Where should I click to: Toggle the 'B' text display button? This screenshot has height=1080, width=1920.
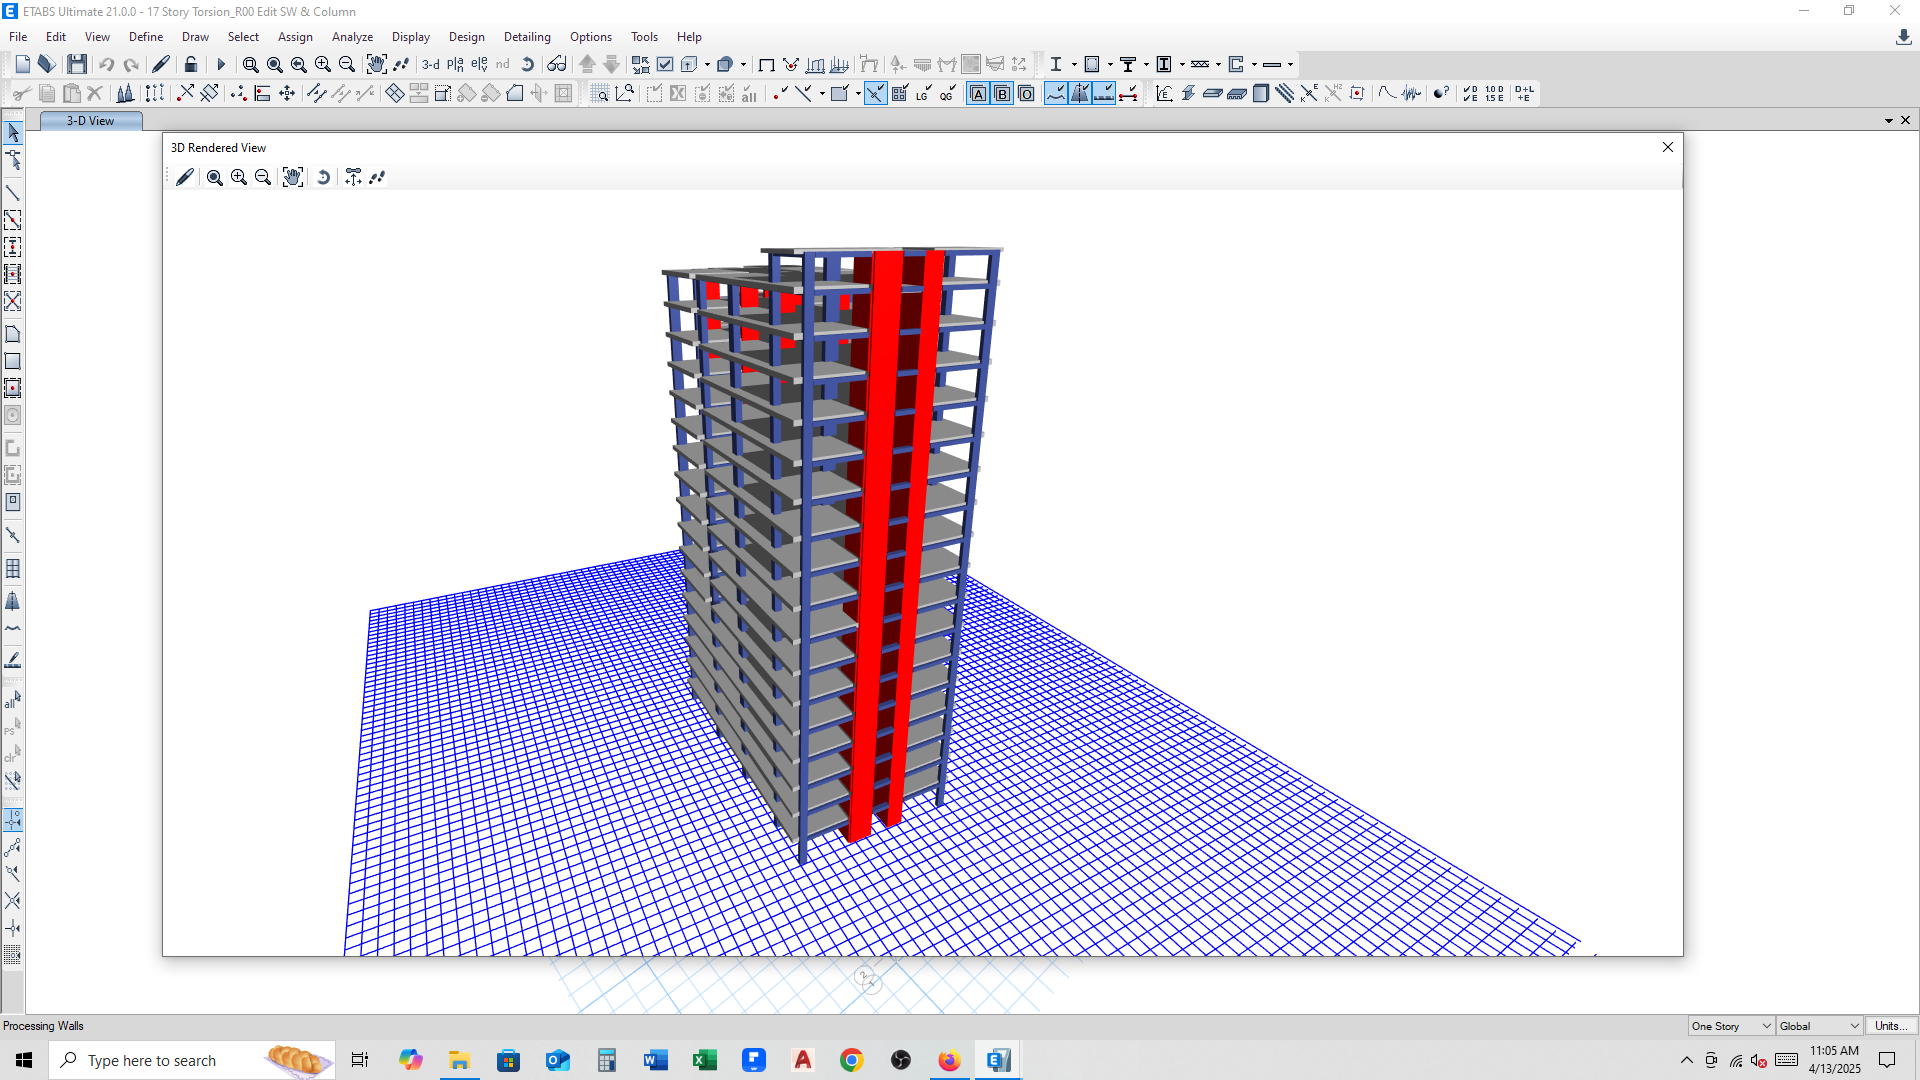pyautogui.click(x=1002, y=93)
